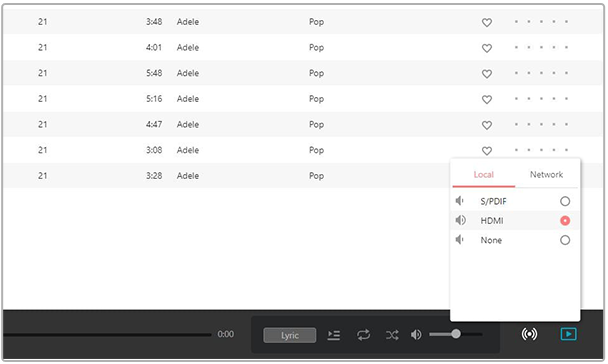The height and width of the screenshot is (364, 608).
Task: Seek on the playback progress bar
Action: click(107, 335)
